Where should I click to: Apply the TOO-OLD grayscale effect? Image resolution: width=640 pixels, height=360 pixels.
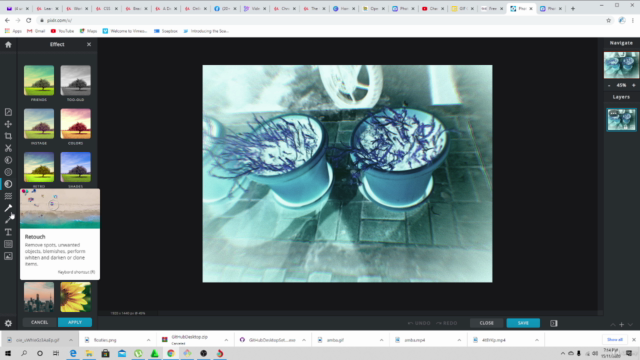pyautogui.click(x=76, y=81)
